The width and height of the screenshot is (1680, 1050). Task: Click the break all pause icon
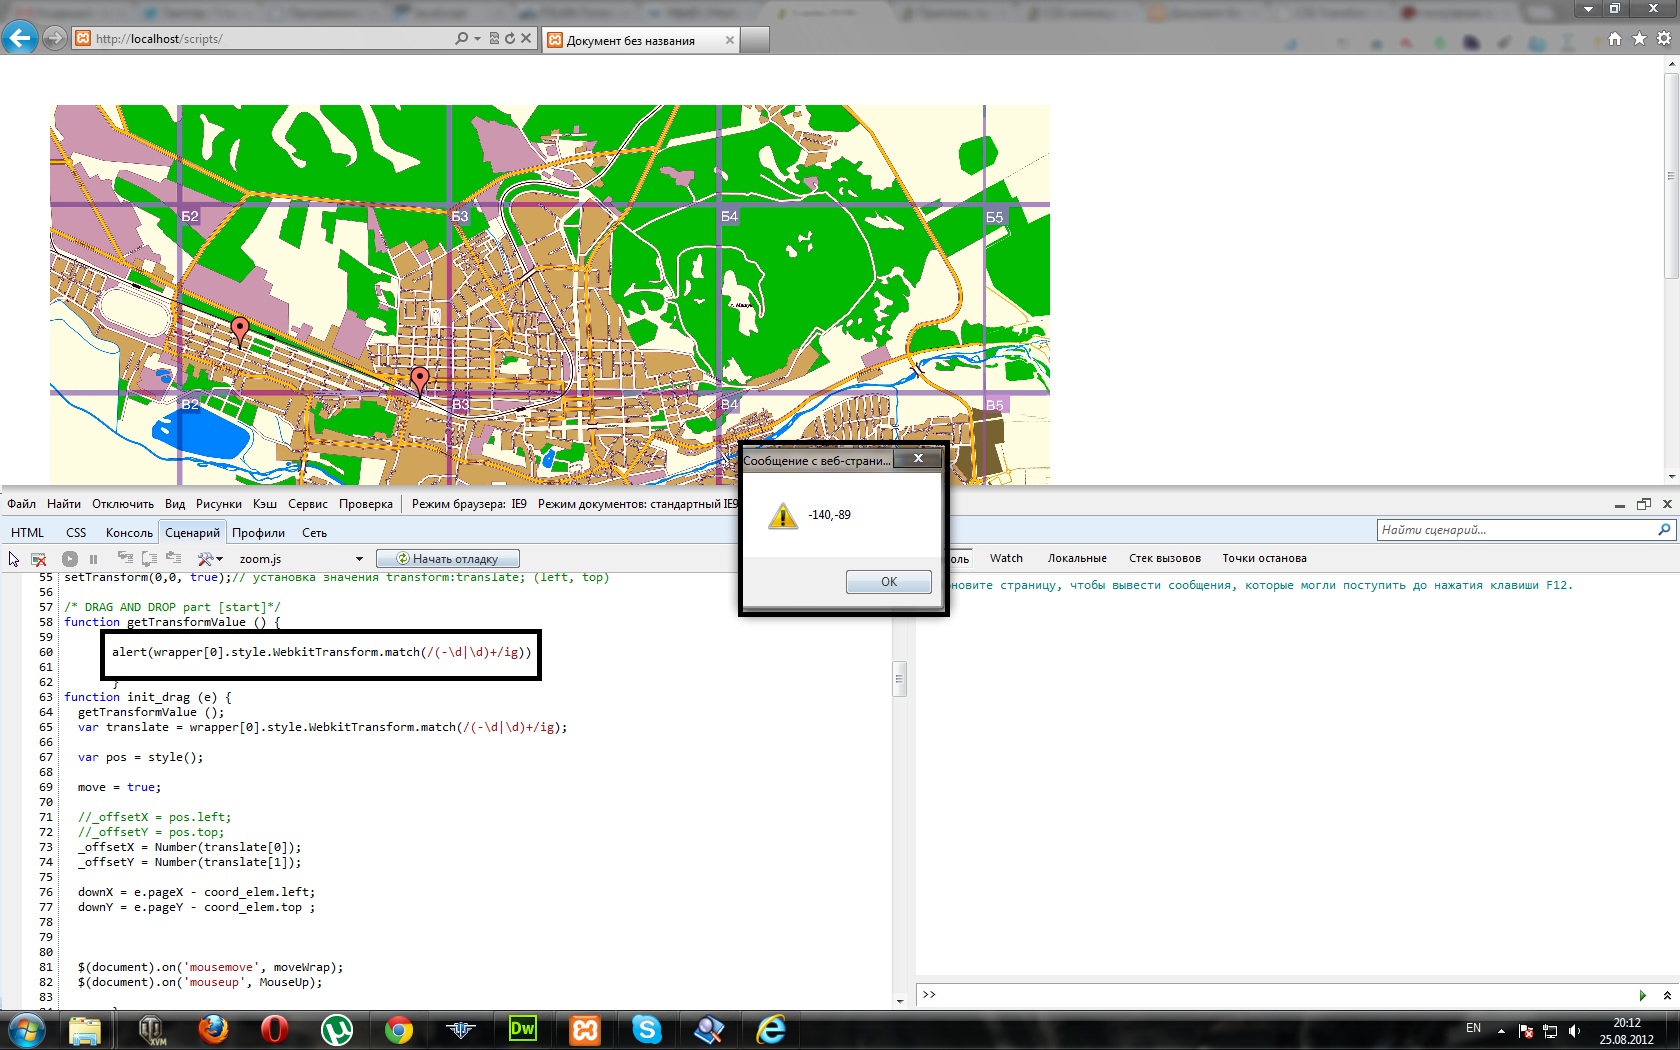pos(94,559)
